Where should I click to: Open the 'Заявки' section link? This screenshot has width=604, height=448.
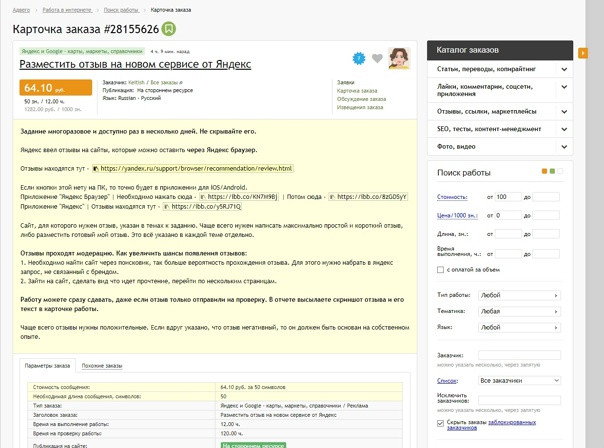click(x=346, y=82)
